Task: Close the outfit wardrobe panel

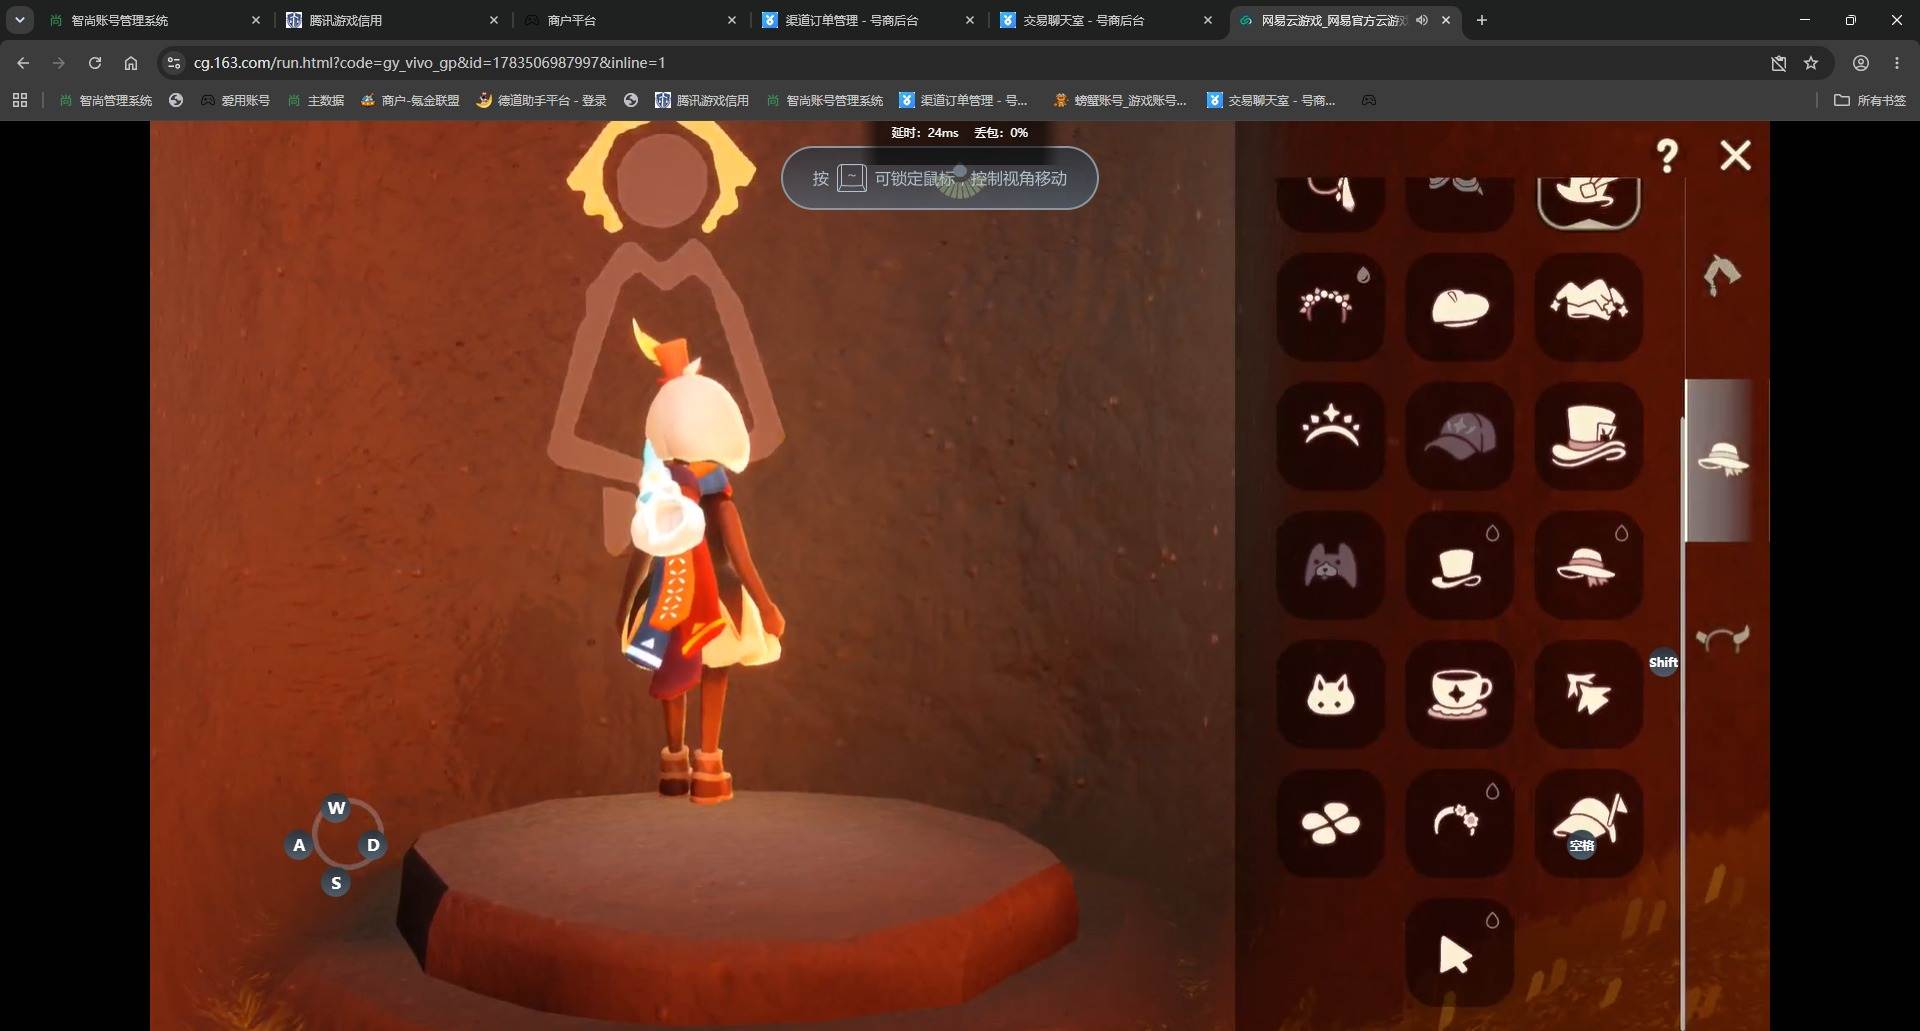Action: pos(1735,155)
